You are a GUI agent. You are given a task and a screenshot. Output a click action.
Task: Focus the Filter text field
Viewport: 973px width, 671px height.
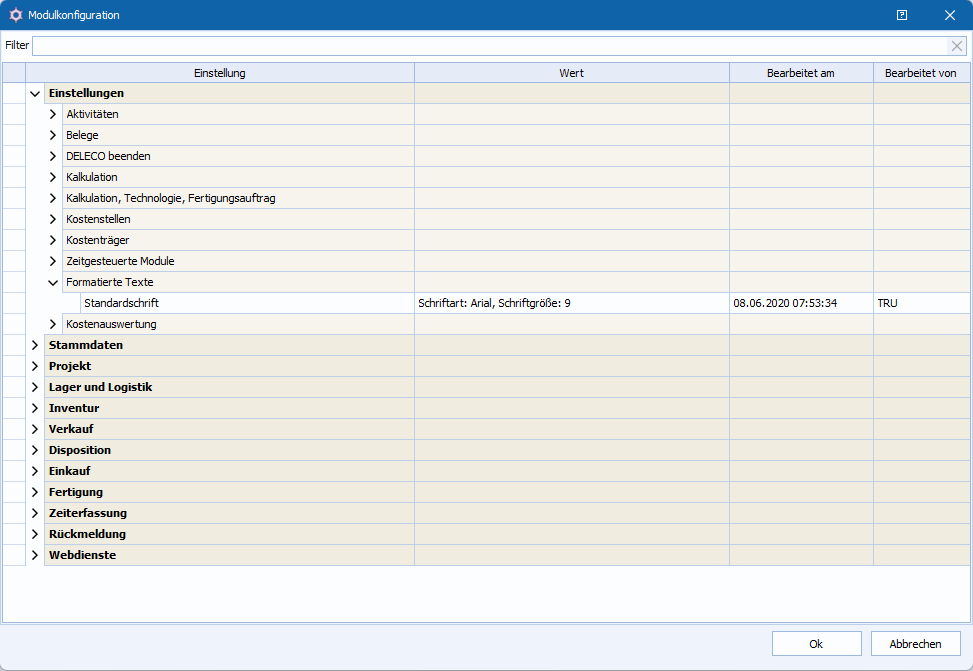click(x=489, y=46)
